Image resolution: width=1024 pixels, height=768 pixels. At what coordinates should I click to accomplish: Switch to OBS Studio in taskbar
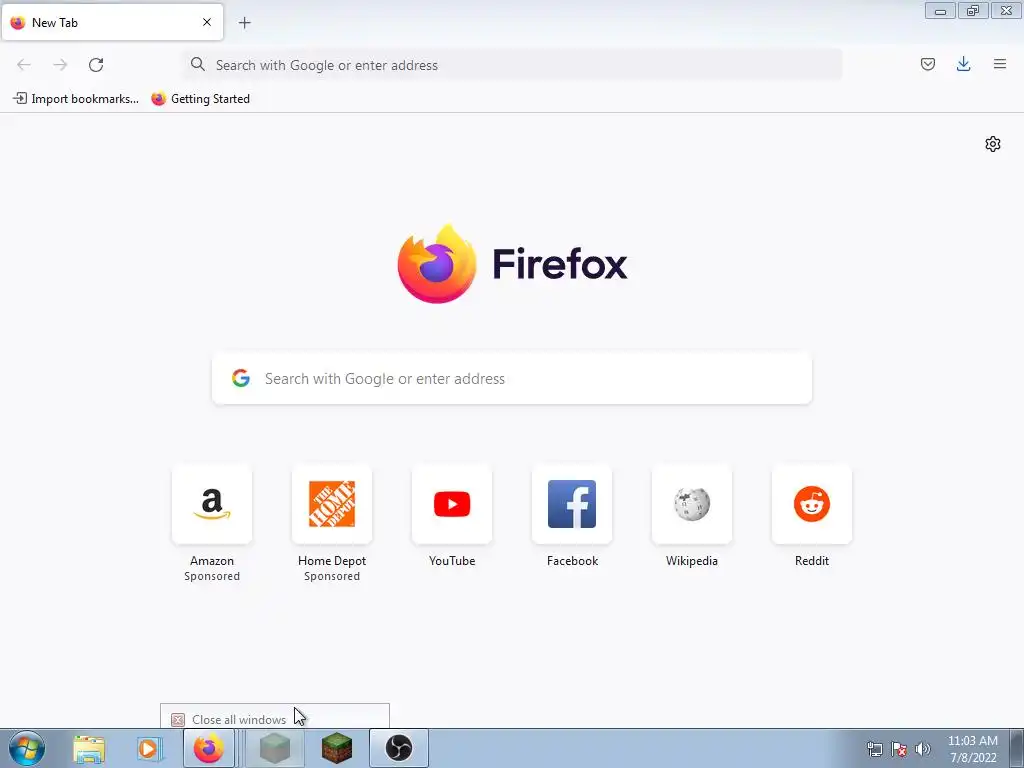(x=398, y=748)
